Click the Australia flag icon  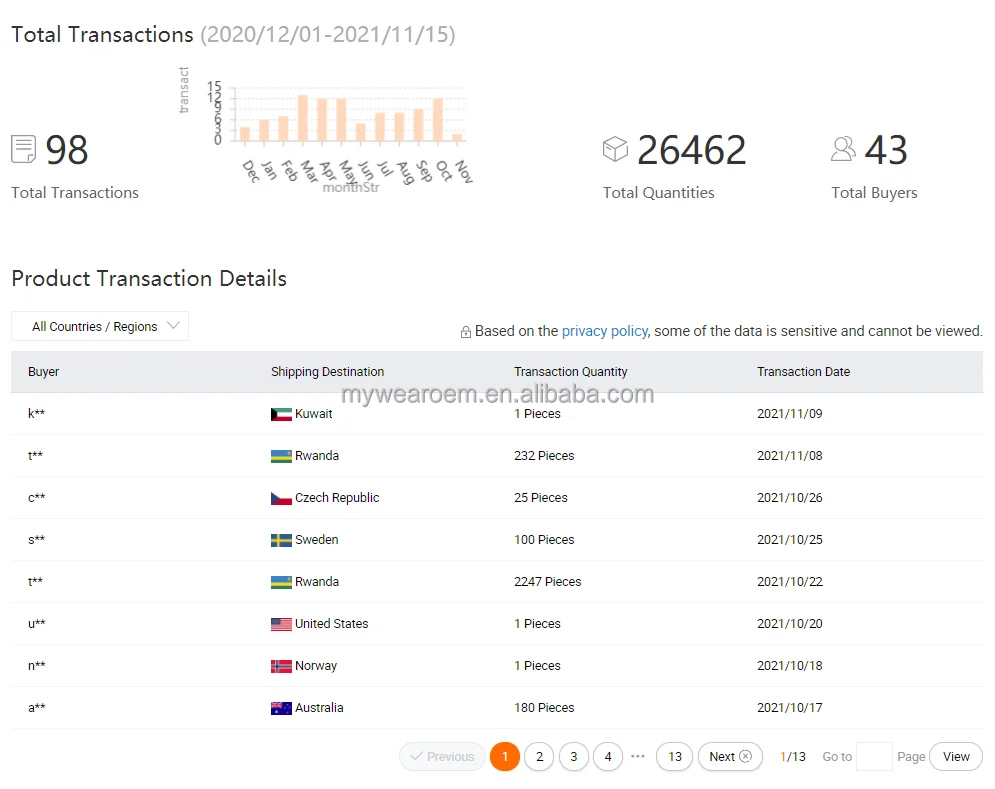pyautogui.click(x=281, y=708)
